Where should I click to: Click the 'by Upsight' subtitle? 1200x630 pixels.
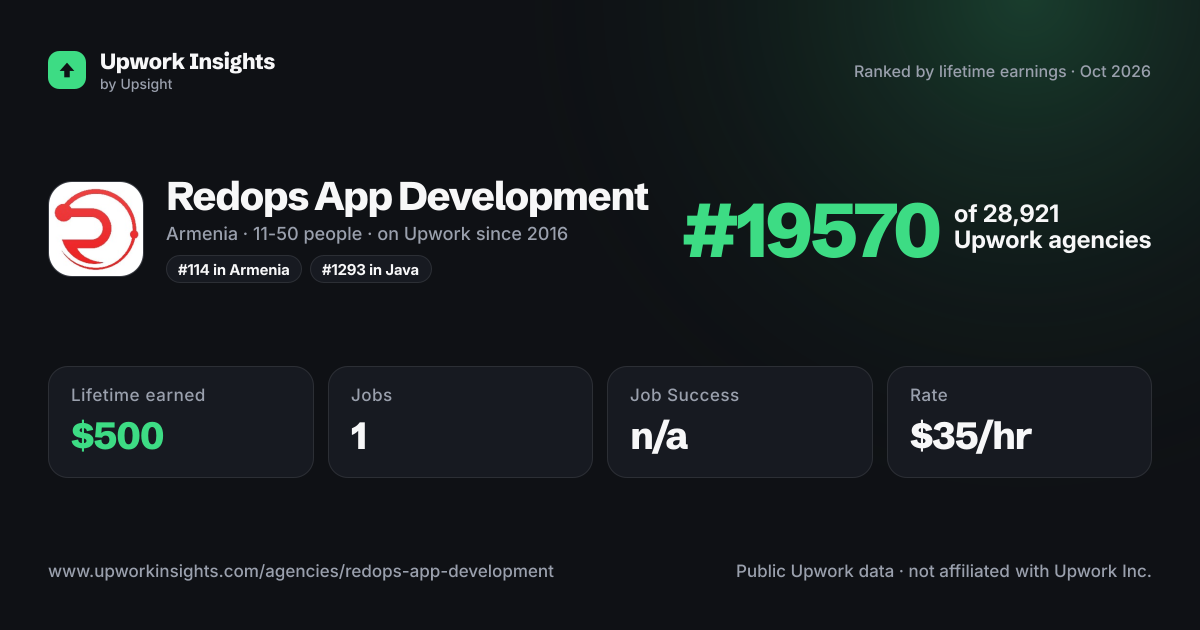[136, 85]
